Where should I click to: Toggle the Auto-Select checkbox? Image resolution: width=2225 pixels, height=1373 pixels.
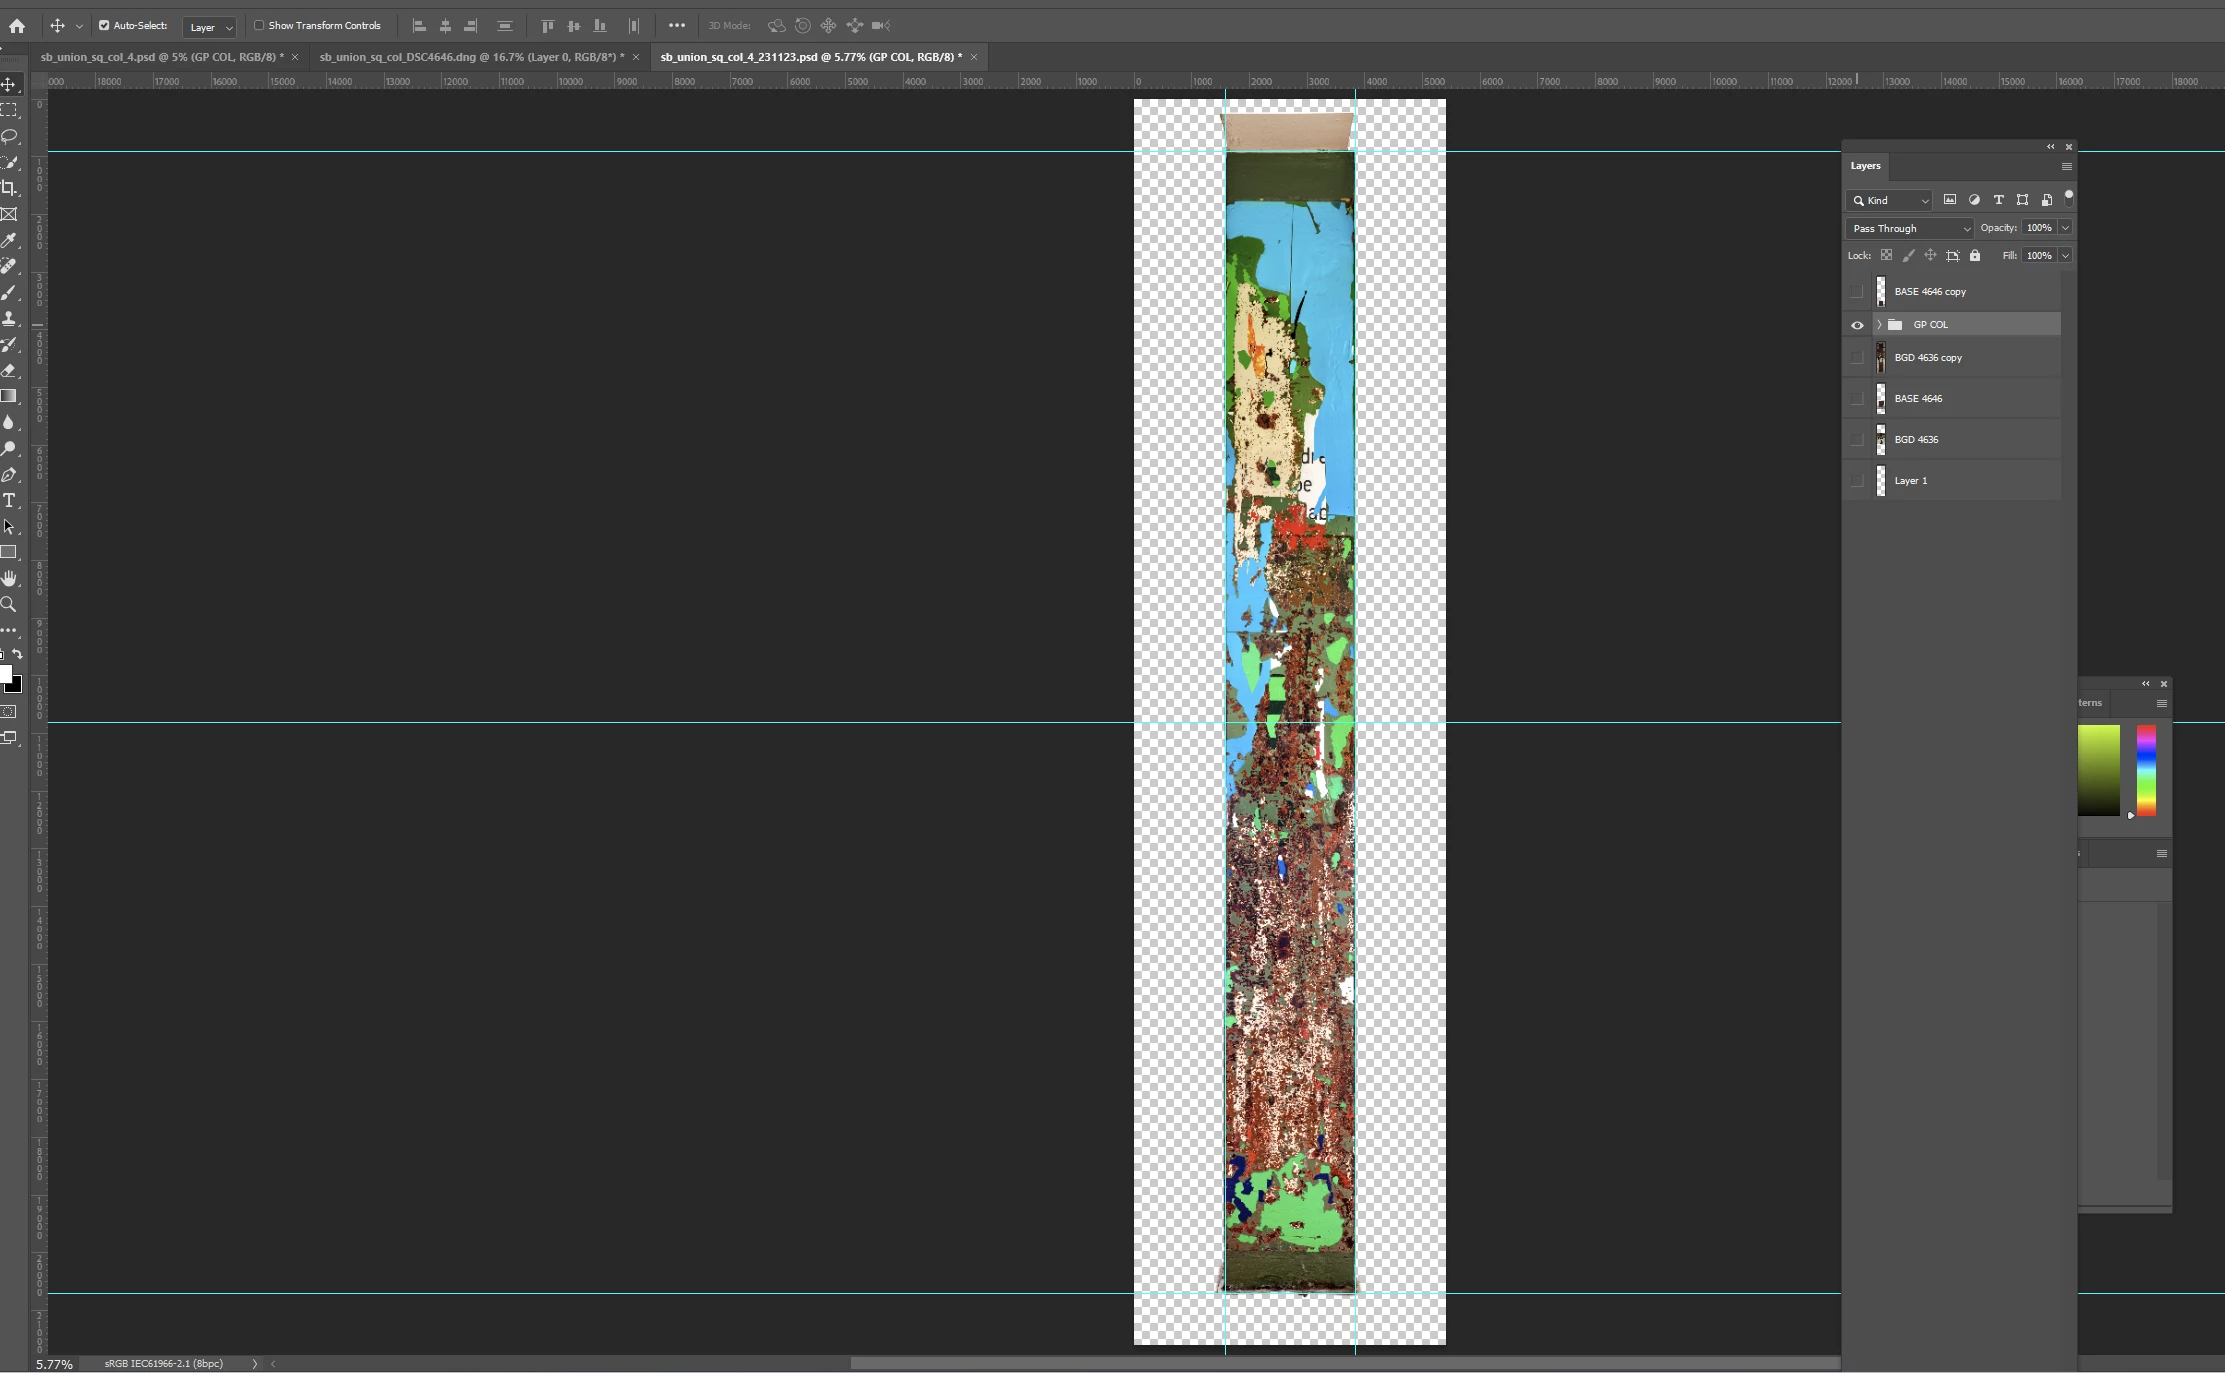tap(104, 26)
